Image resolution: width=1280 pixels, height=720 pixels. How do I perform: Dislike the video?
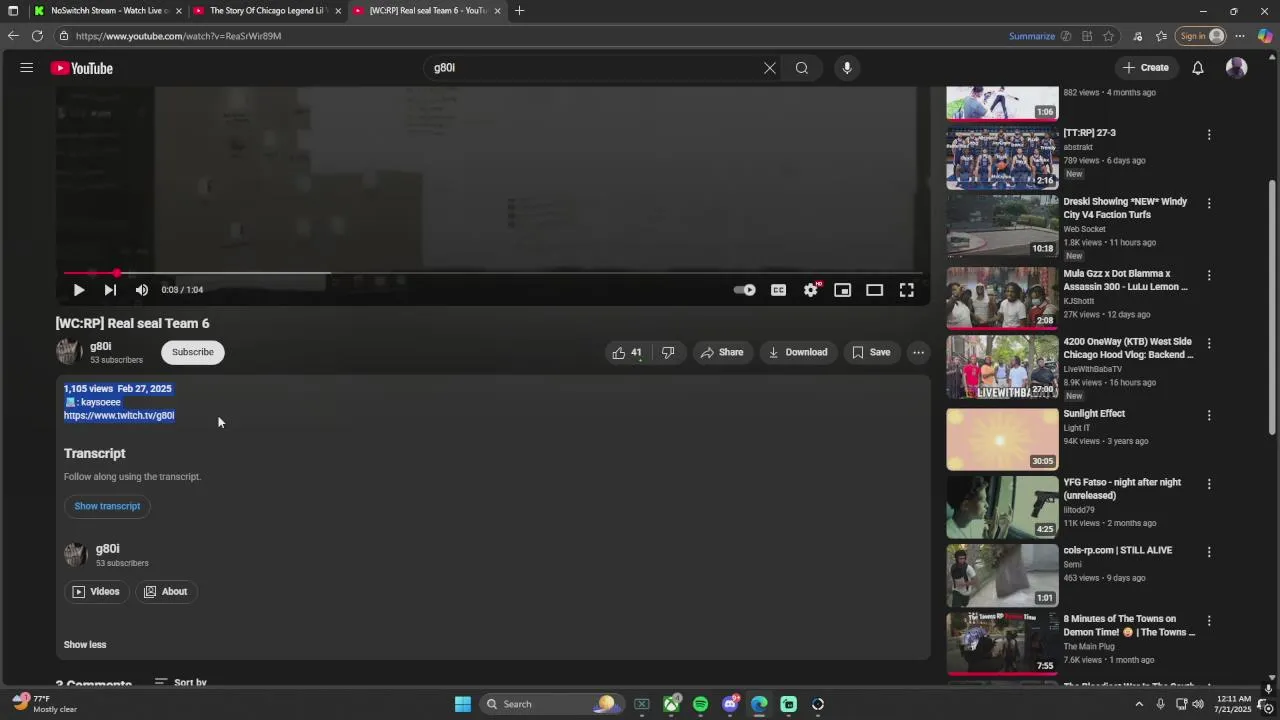(x=668, y=352)
